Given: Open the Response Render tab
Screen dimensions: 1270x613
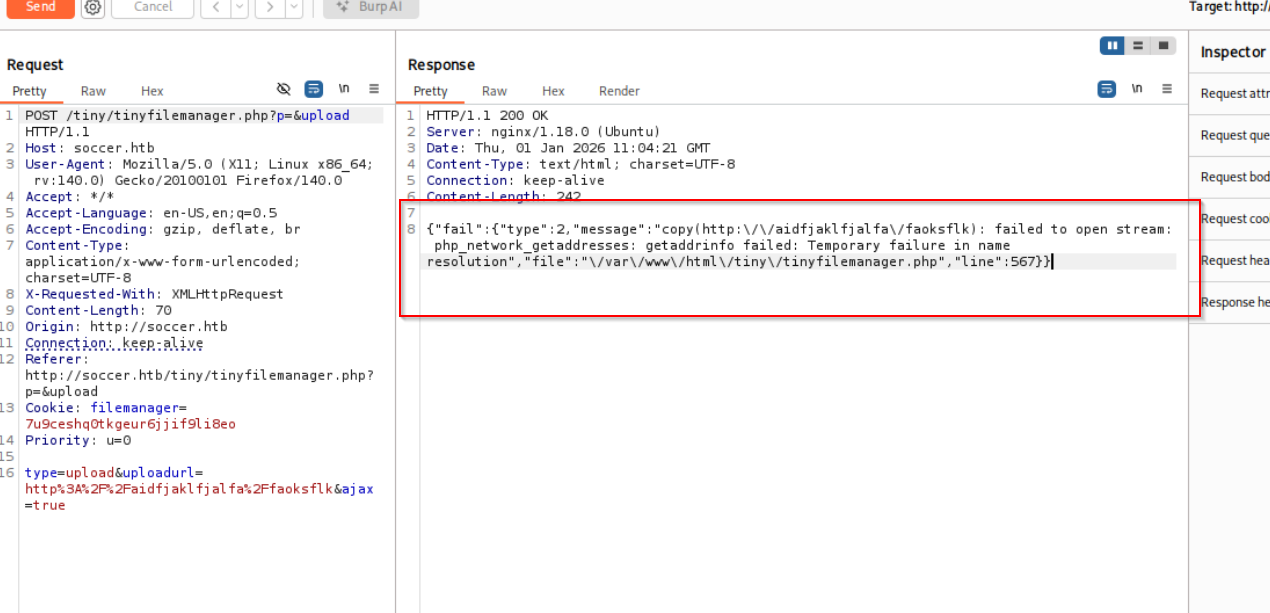Looking at the screenshot, I should [619, 91].
